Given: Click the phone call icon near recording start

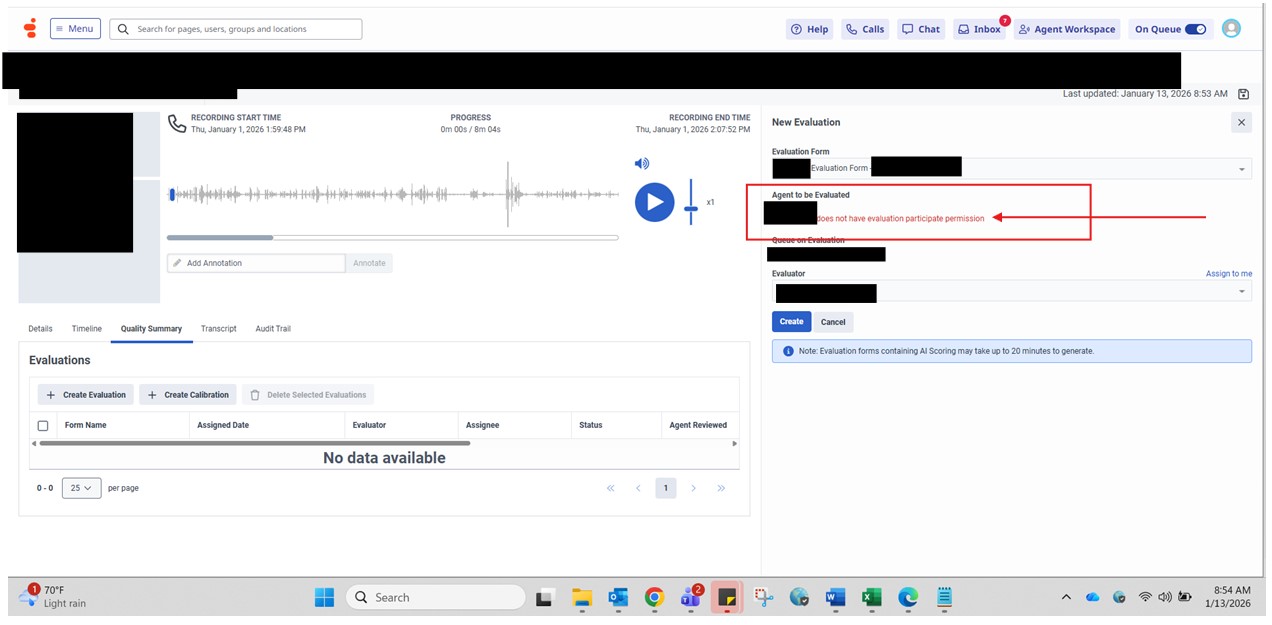Looking at the screenshot, I should [177, 123].
